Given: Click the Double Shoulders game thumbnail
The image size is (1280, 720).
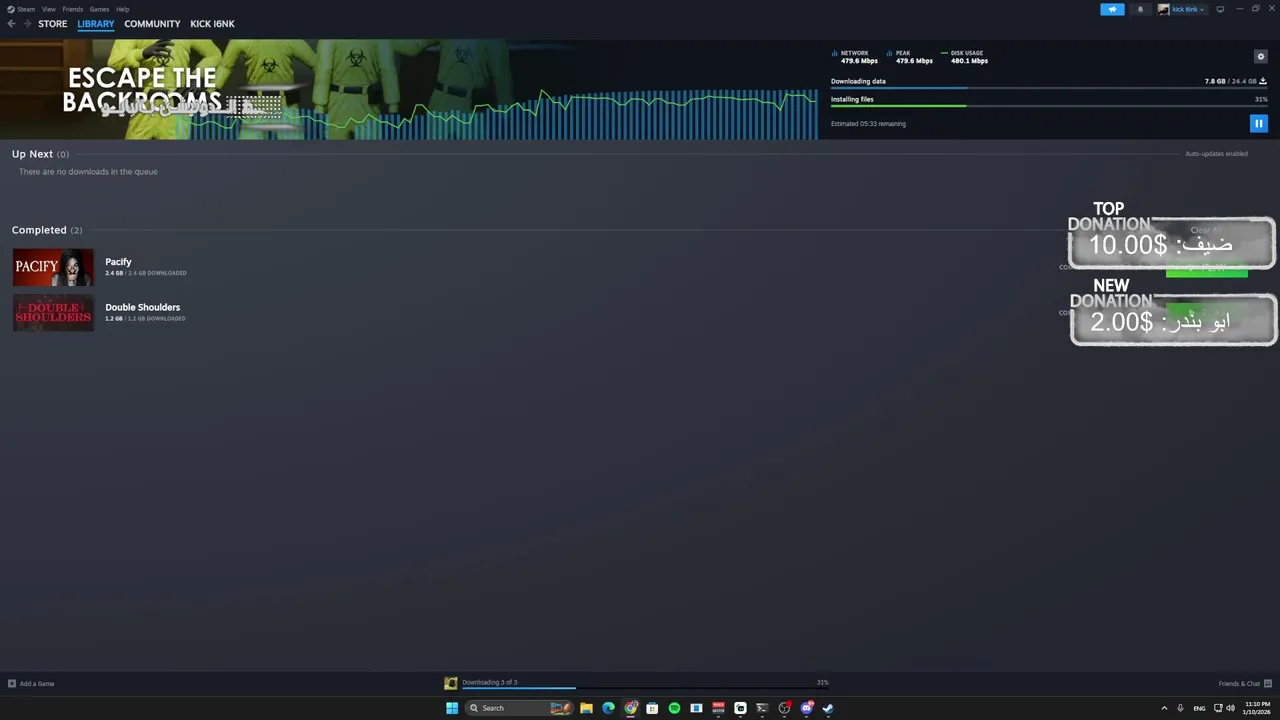Looking at the screenshot, I should coord(53,312).
